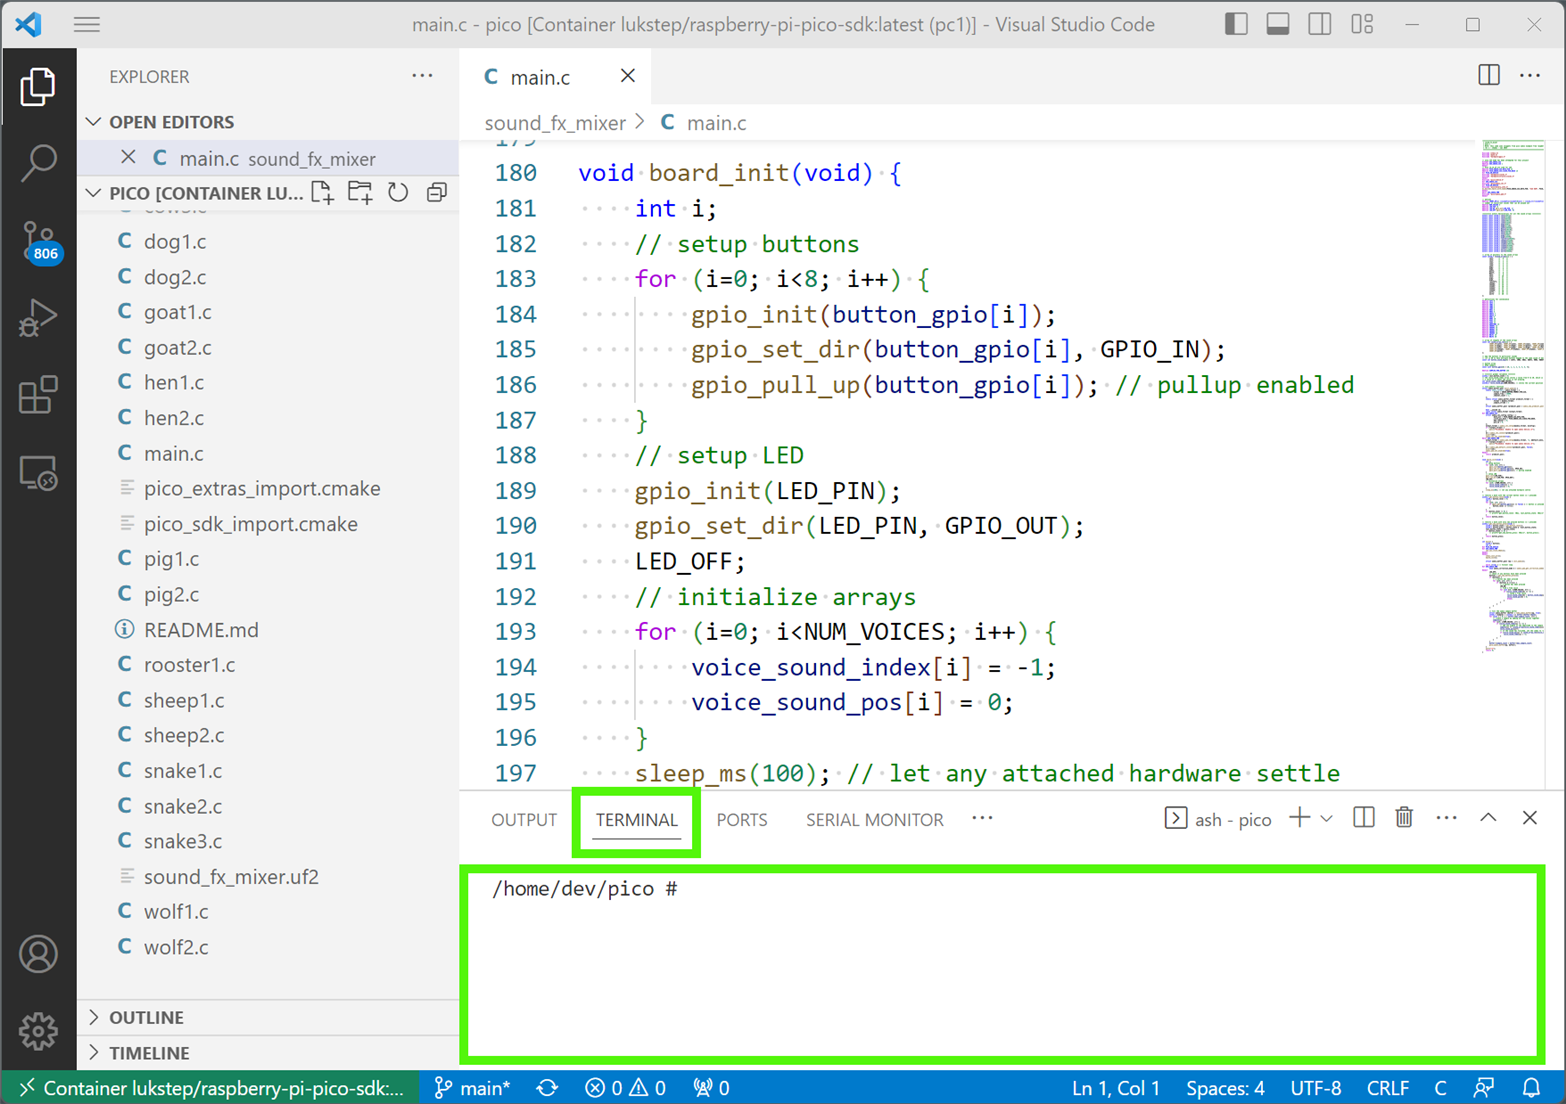Screen dimensions: 1566x1104
Task: Open errors and warnings count in status bar
Action: pyautogui.click(x=626, y=1088)
